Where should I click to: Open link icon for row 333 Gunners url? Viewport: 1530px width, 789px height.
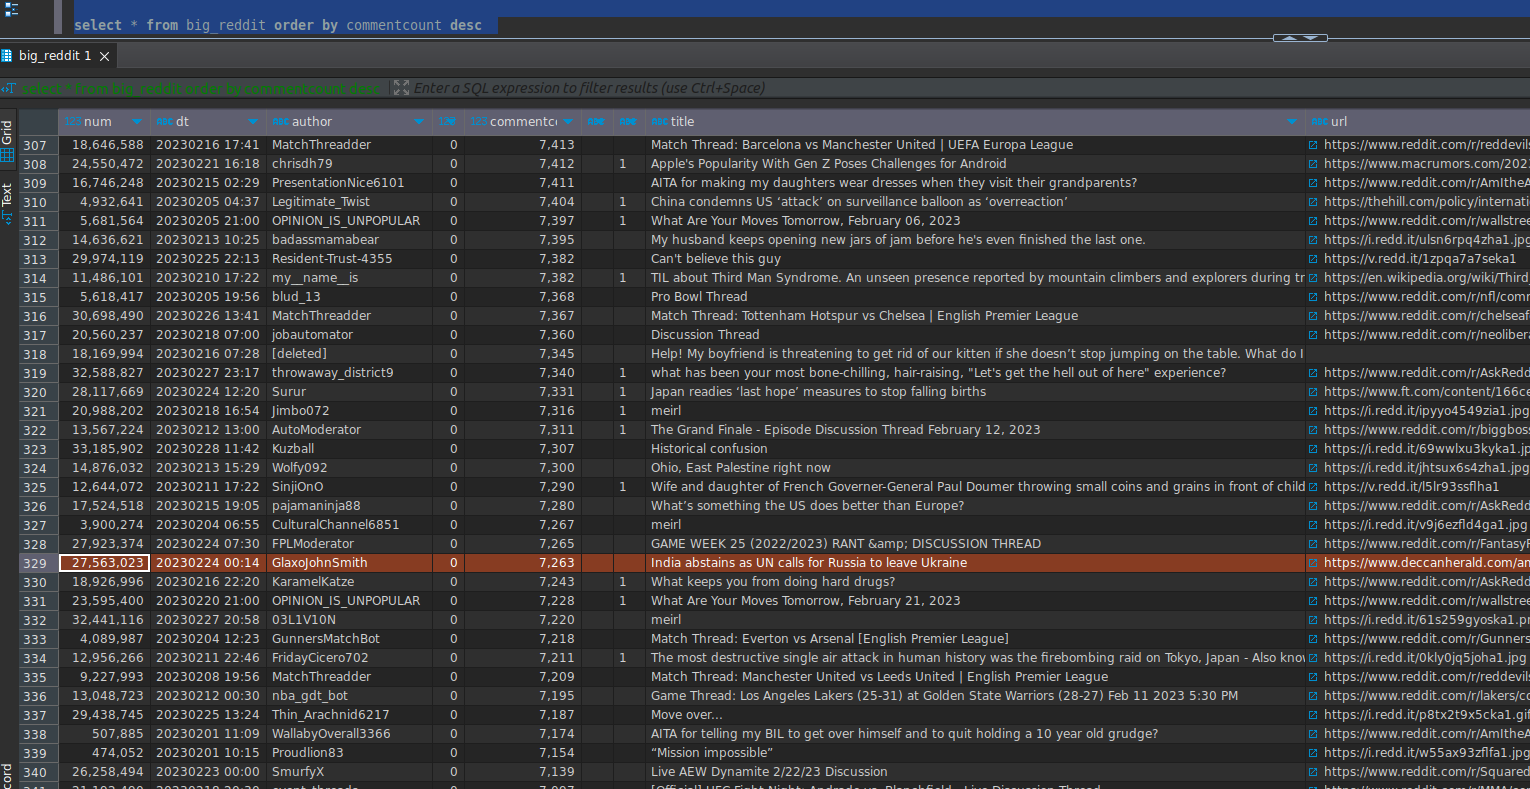(x=1313, y=639)
